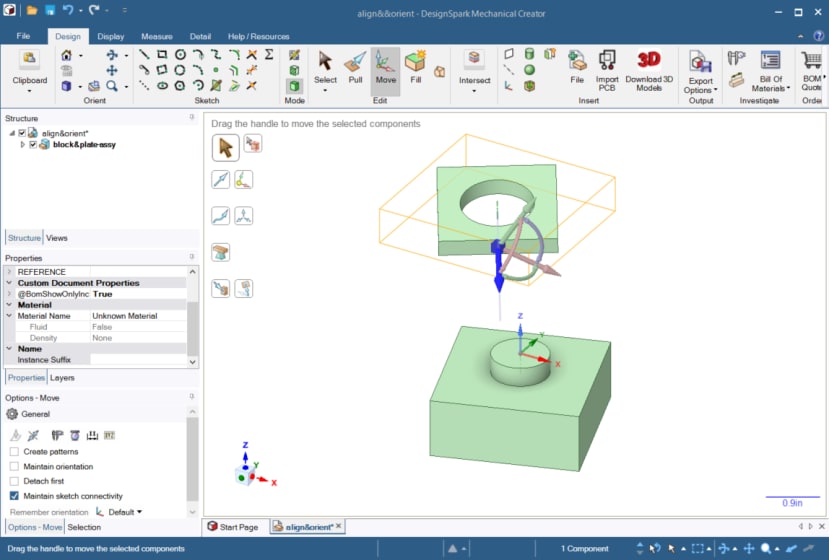Click the Instance Suffix input field
Viewport: 829px width, 560px height.
pos(138,360)
